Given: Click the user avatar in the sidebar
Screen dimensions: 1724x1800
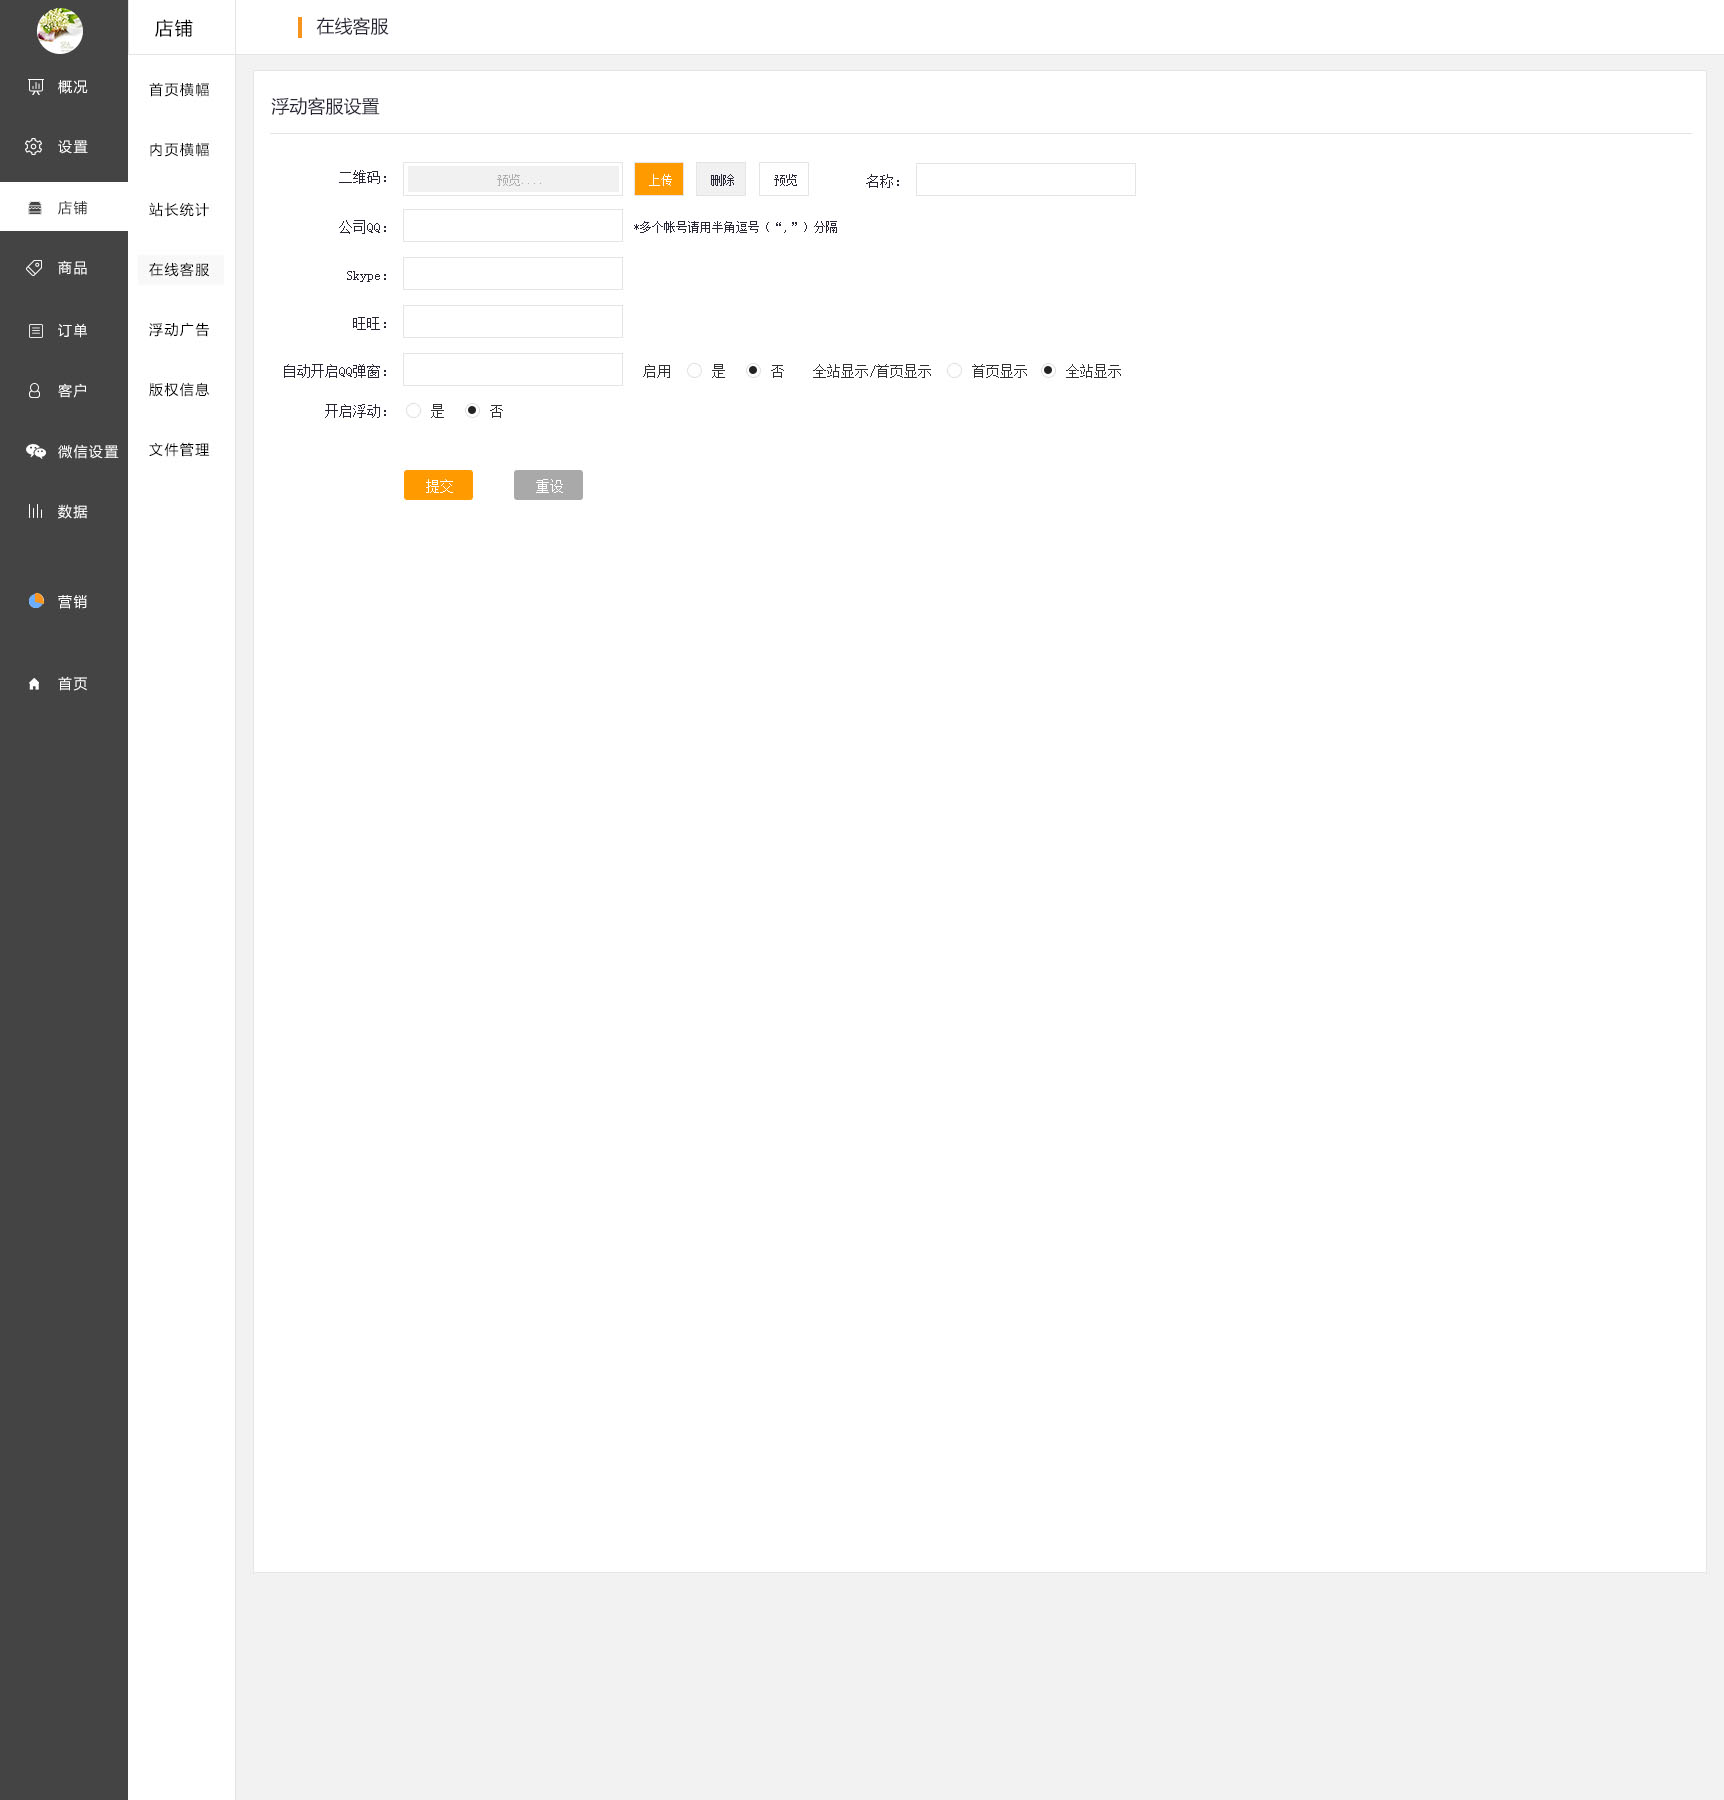Looking at the screenshot, I should tap(60, 31).
